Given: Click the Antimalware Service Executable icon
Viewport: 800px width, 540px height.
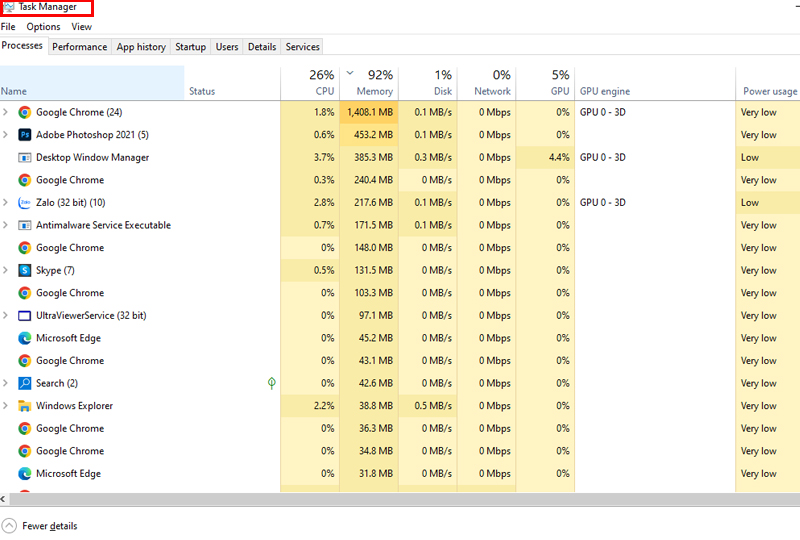Looking at the screenshot, I should pyautogui.click(x=25, y=226).
